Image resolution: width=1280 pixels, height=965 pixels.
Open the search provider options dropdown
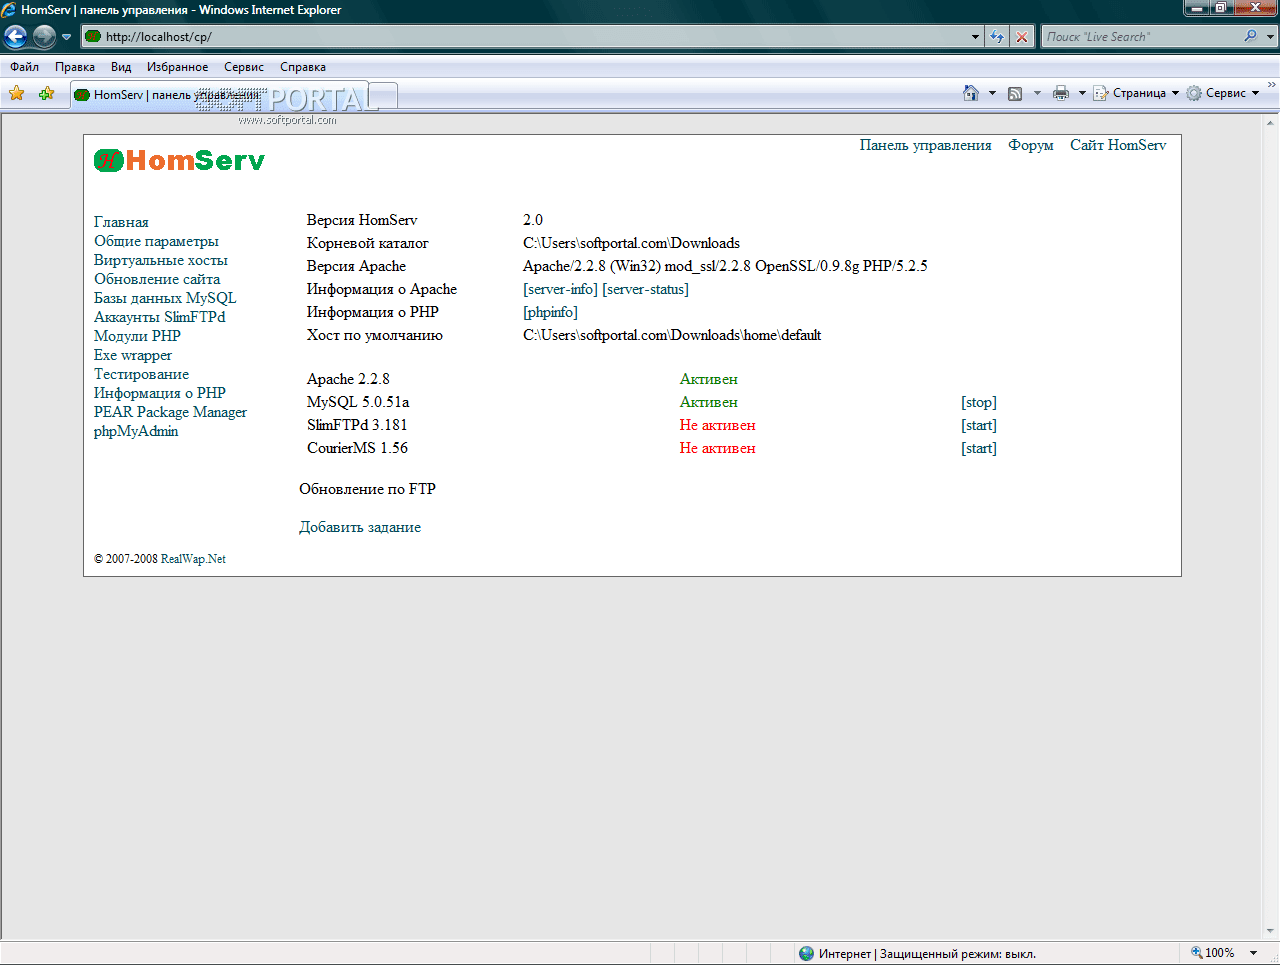[1271, 37]
